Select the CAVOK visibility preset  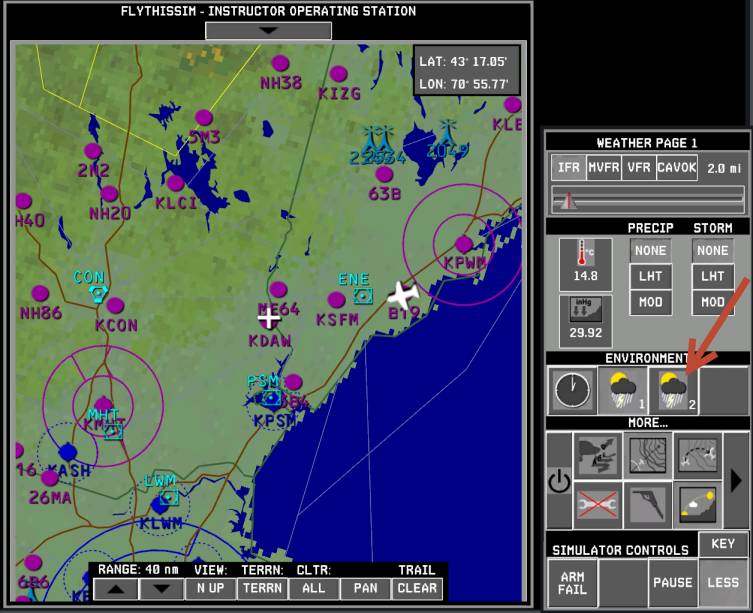point(677,167)
